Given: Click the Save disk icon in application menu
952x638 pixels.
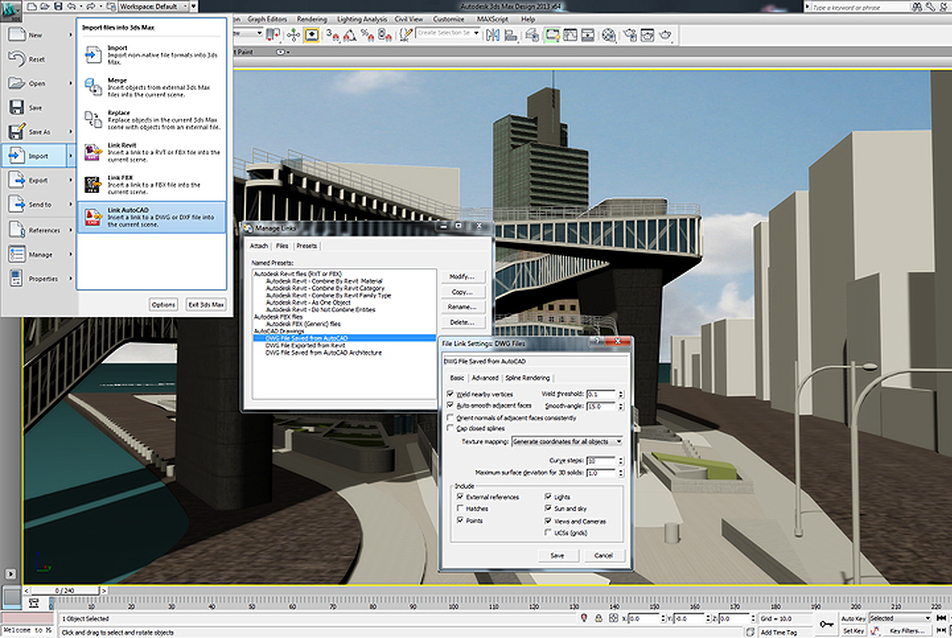Looking at the screenshot, I should pos(16,107).
